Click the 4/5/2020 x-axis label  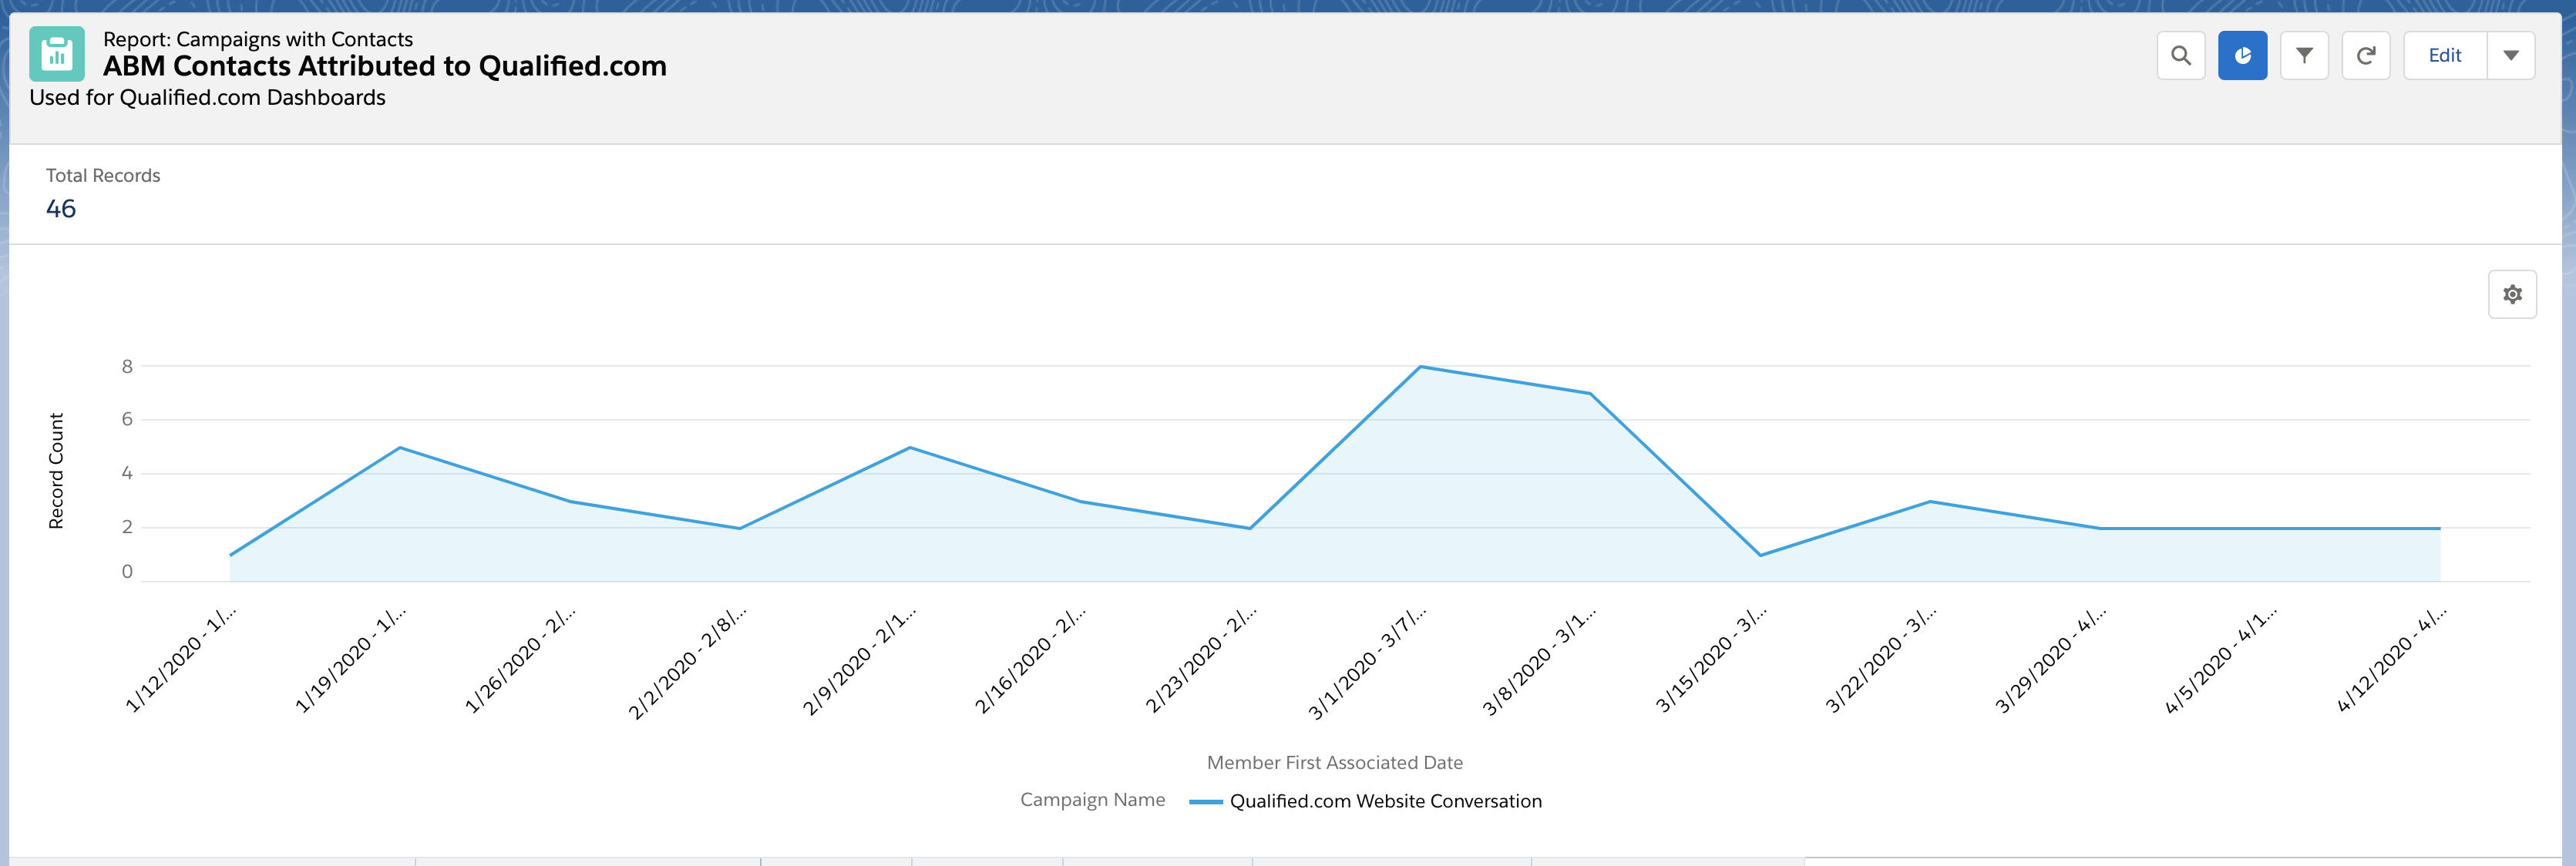click(x=2221, y=660)
